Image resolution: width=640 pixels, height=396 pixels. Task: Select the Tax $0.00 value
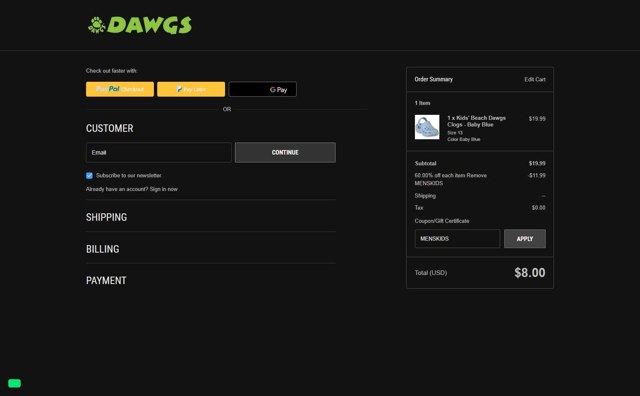pos(538,207)
